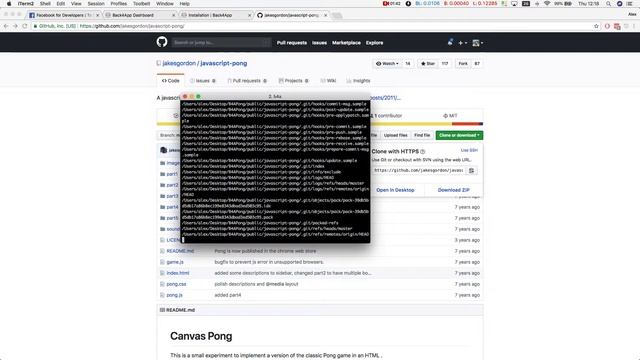Open Marketplace in GitHub header
The image size is (640, 360).
coord(346,43)
